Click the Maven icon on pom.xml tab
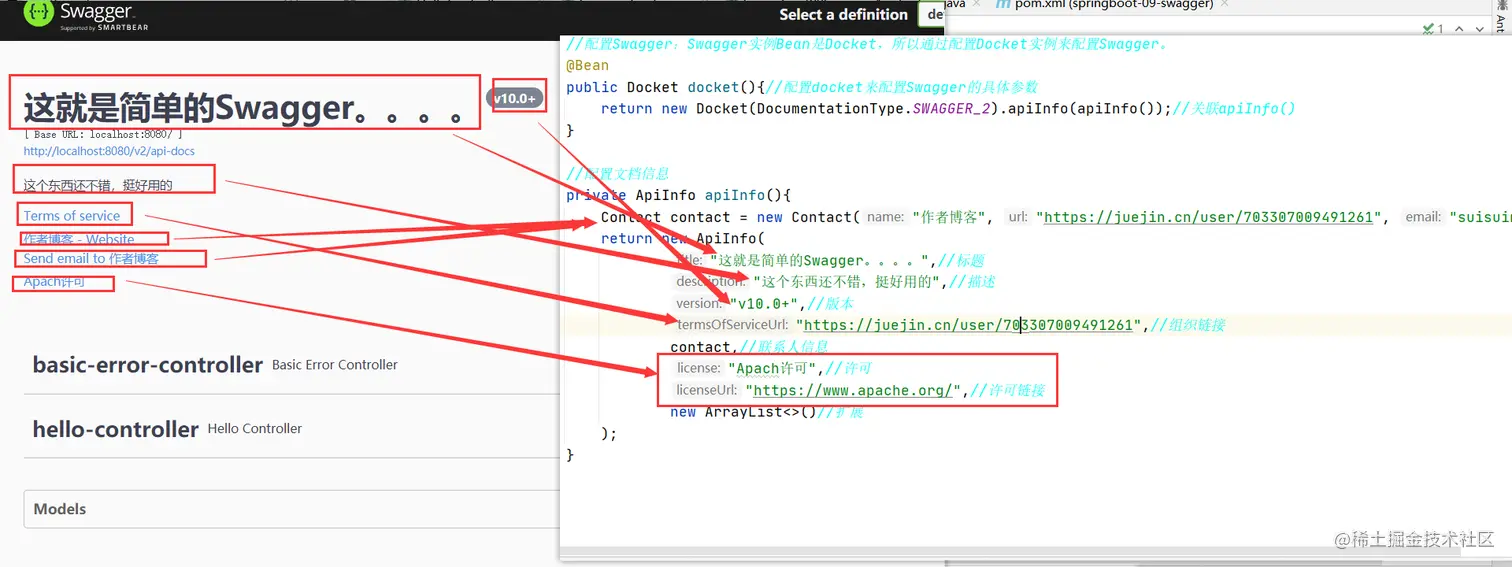Screen dimensions: 1512x567 click(x=1002, y=5)
